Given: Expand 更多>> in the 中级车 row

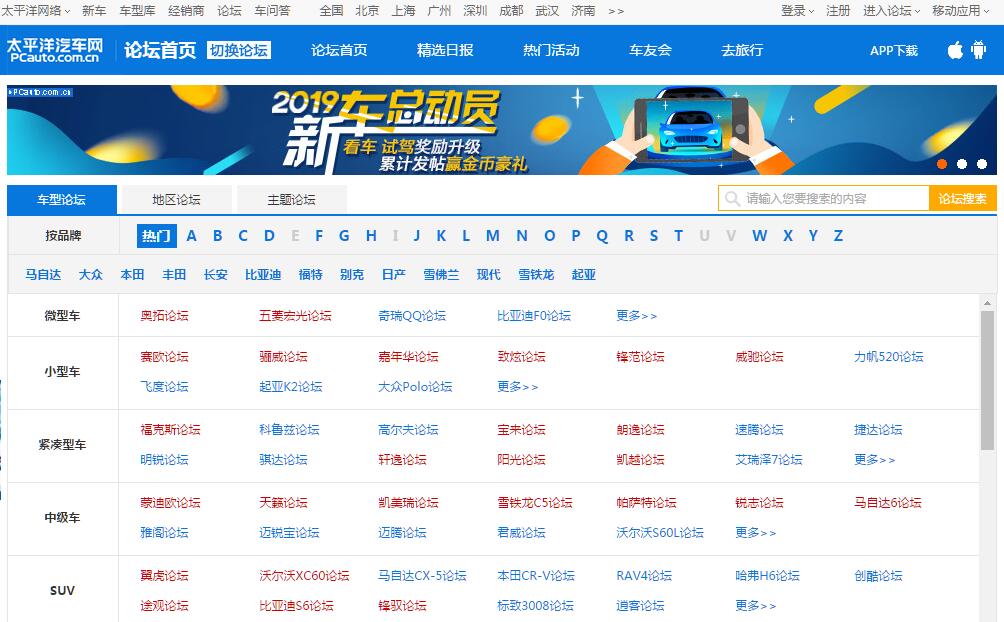Looking at the screenshot, I should coord(756,532).
